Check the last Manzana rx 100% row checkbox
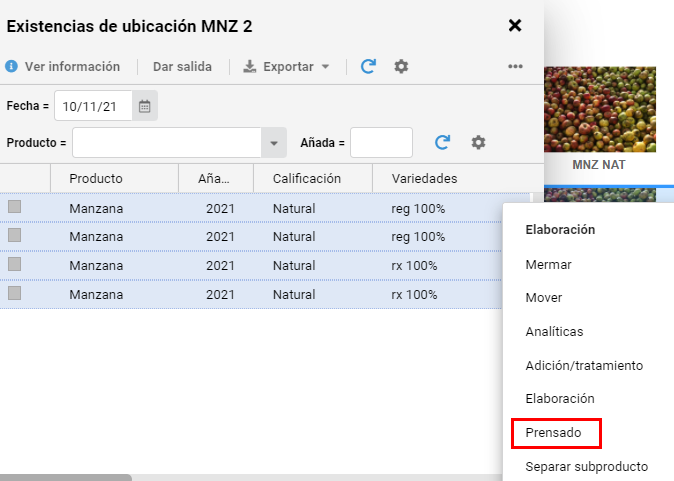 (x=15, y=293)
